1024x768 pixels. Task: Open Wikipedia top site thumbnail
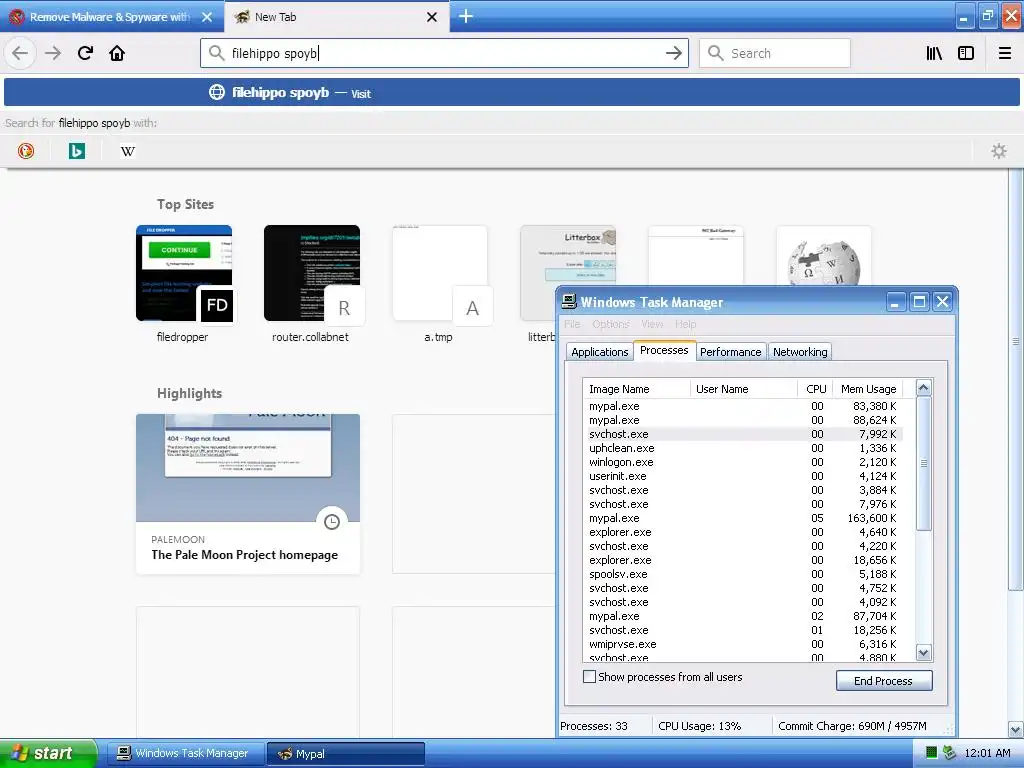pos(824,256)
